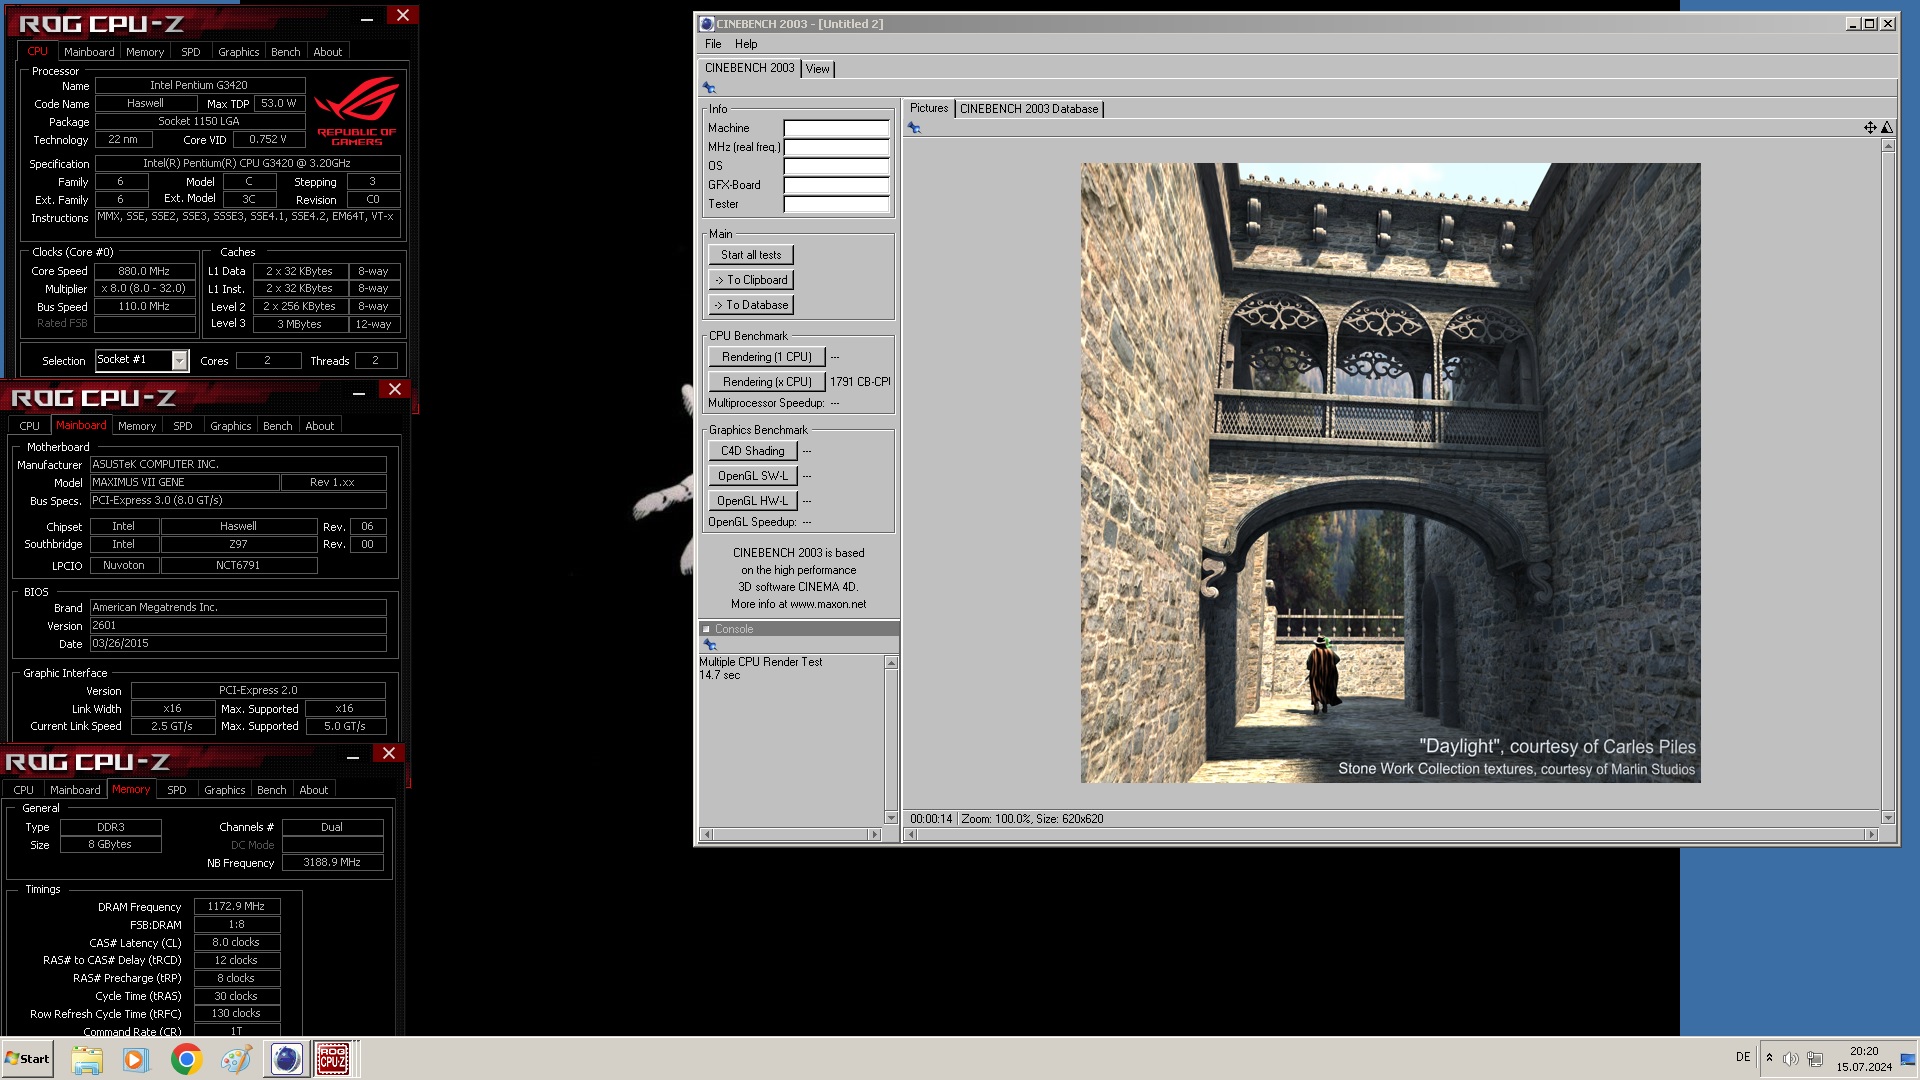Viewport: 1920px width, 1080px height.
Task: Open Graphics tab in middle CPU-Z window
Action: (x=230, y=426)
